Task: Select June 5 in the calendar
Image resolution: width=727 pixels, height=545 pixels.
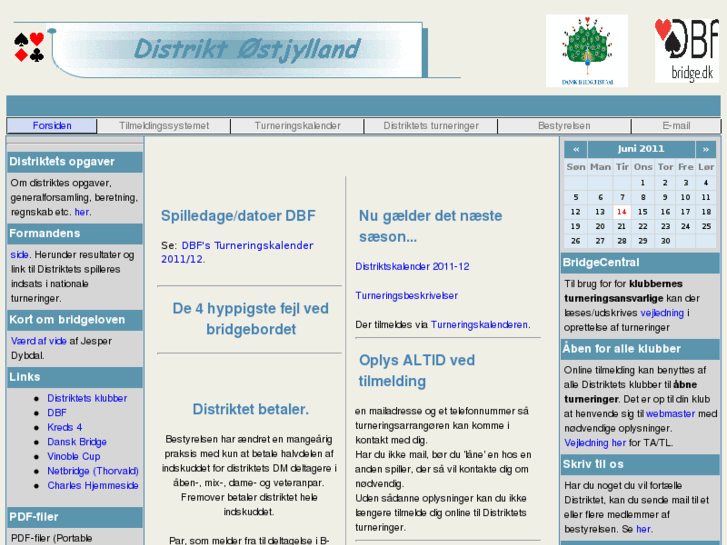Action: [576, 197]
